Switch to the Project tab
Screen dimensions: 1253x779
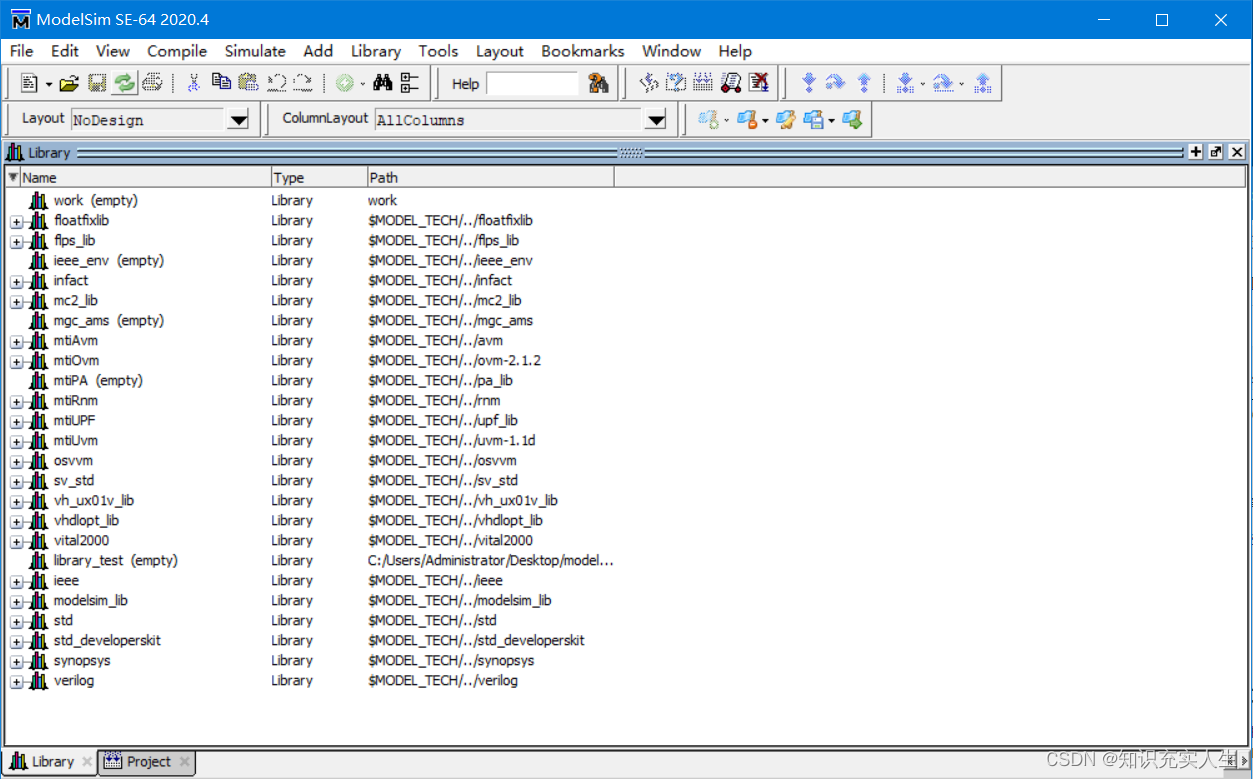tap(149, 762)
